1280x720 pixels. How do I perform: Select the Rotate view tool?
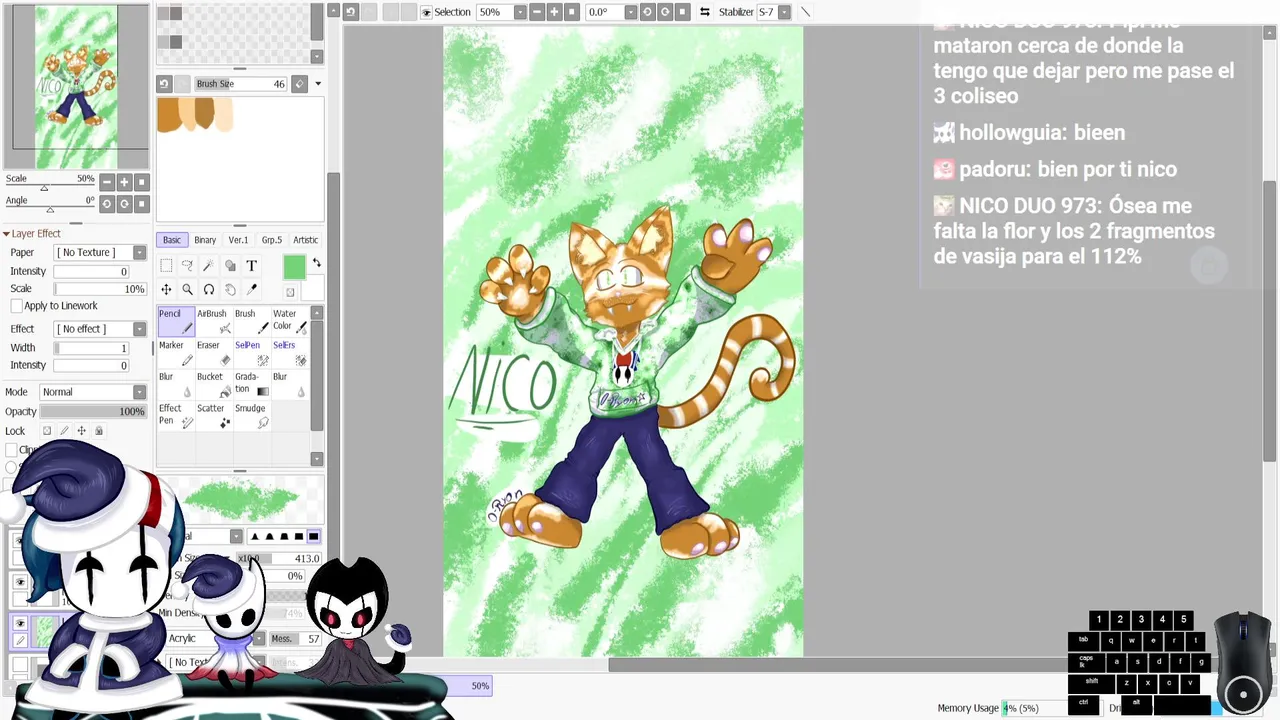pos(208,289)
